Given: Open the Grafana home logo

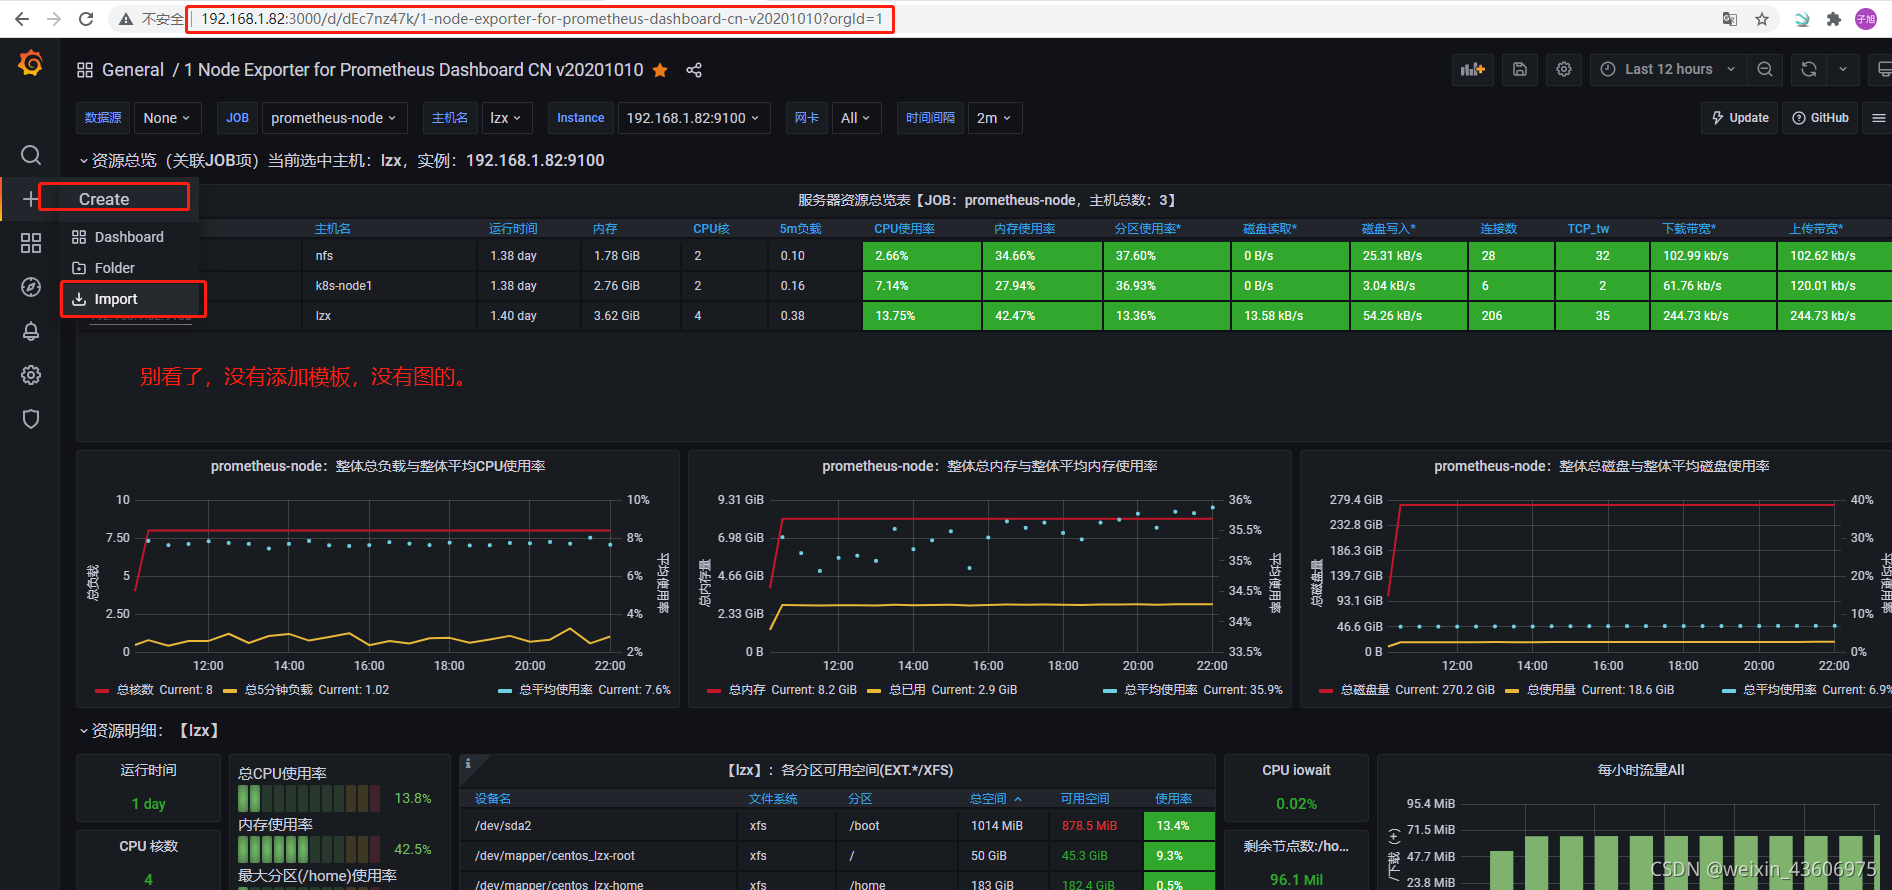Looking at the screenshot, I should 31,63.
